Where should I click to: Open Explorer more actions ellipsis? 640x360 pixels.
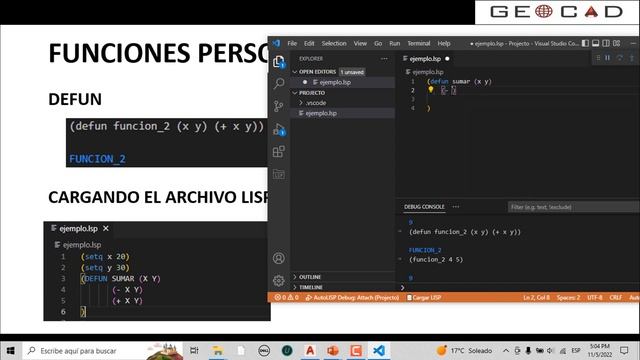click(384, 59)
